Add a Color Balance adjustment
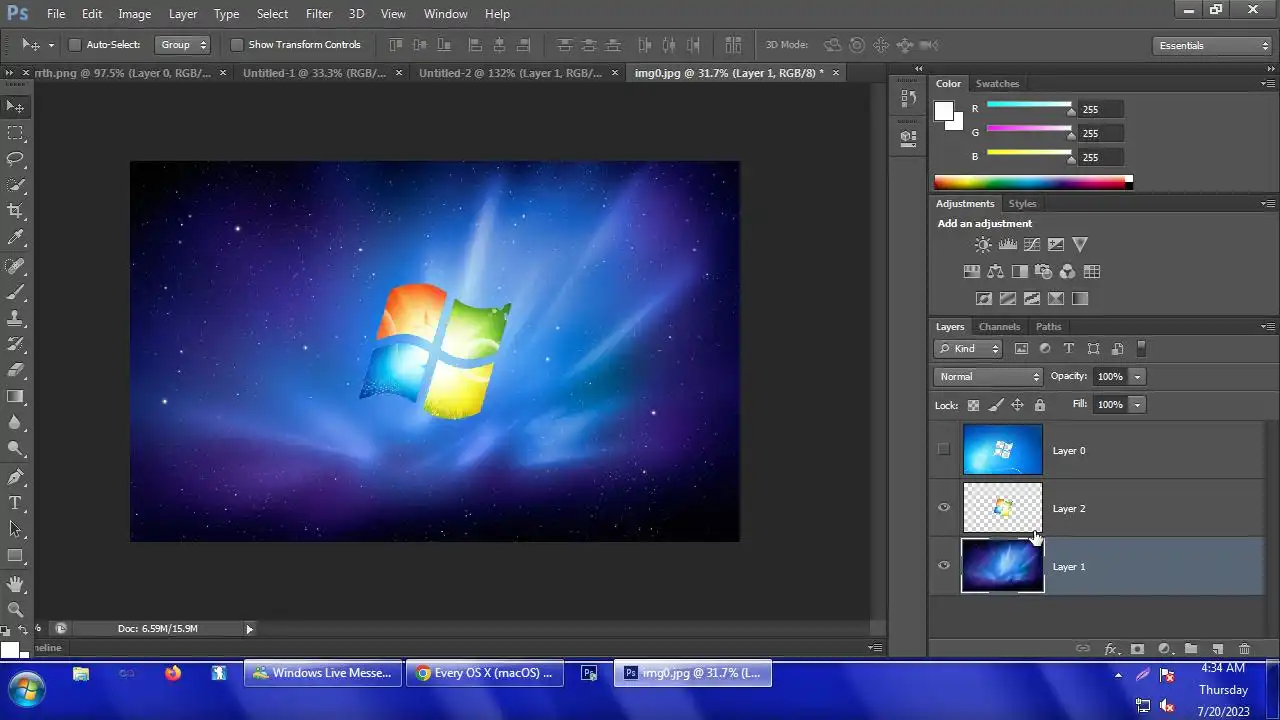The height and width of the screenshot is (720, 1280). click(995, 271)
